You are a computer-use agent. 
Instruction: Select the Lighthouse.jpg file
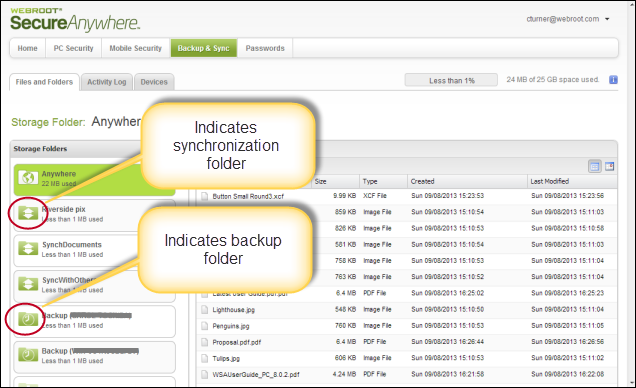click(234, 310)
